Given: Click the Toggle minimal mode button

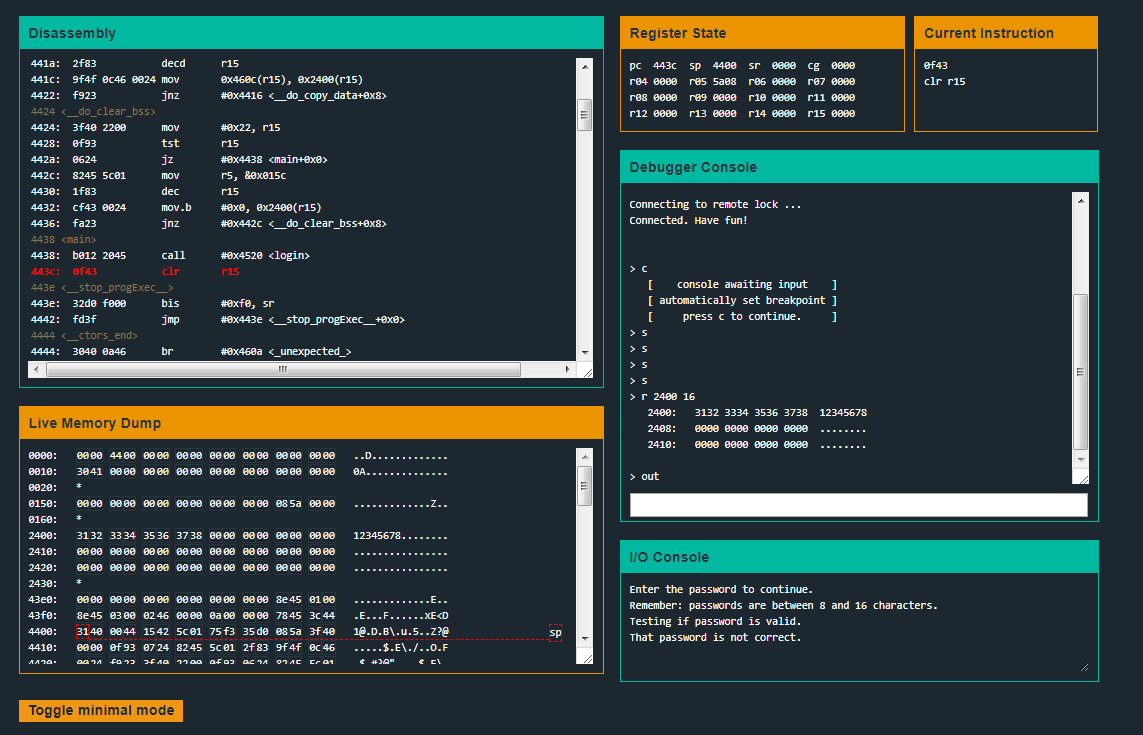Looking at the screenshot, I should [101, 710].
